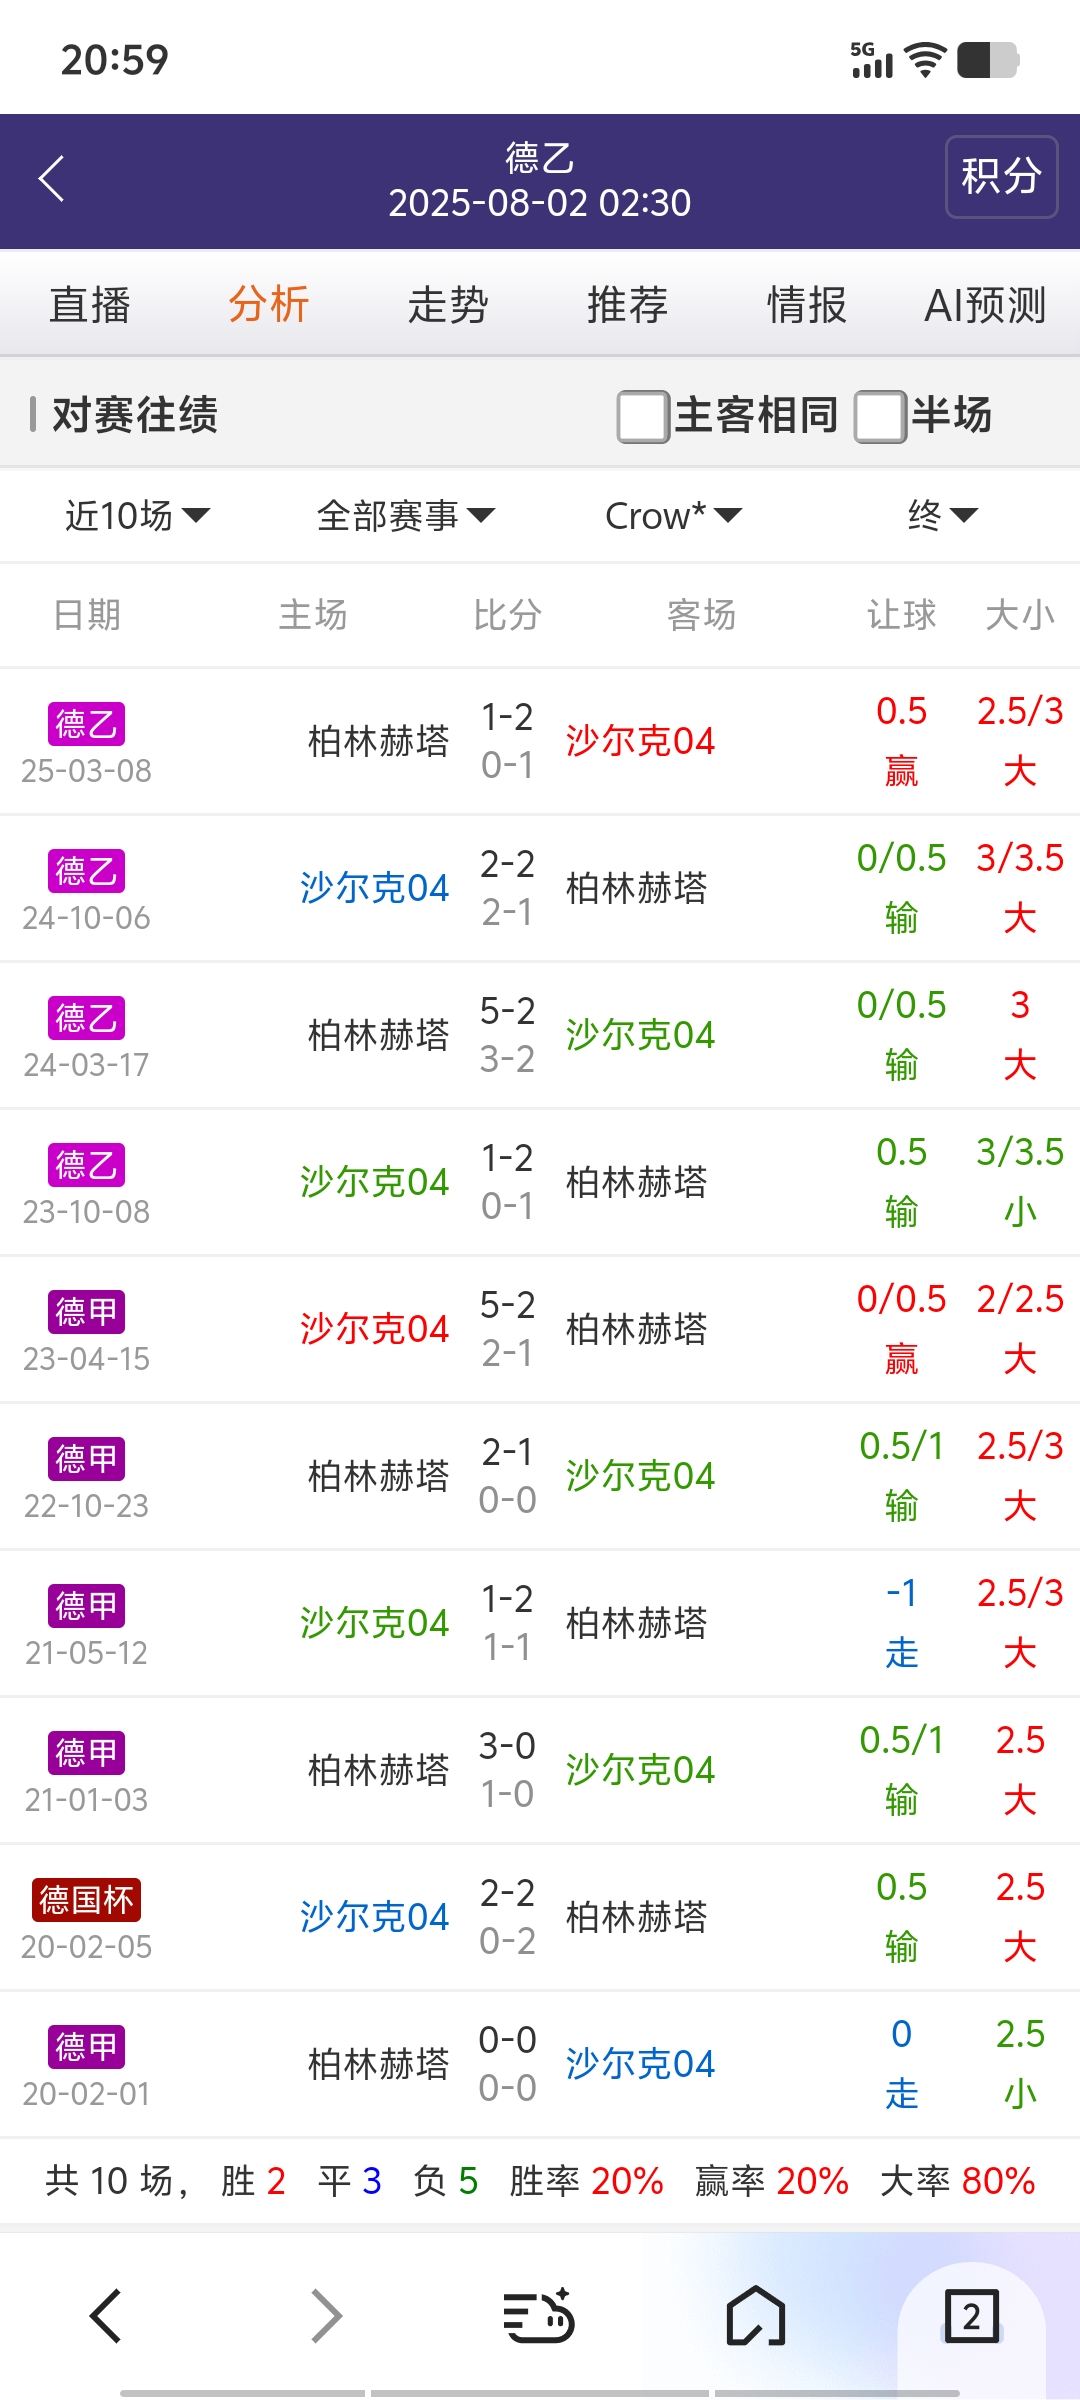Open the 全部赛事 filter dropdown
The height and width of the screenshot is (2400, 1080).
coord(405,516)
